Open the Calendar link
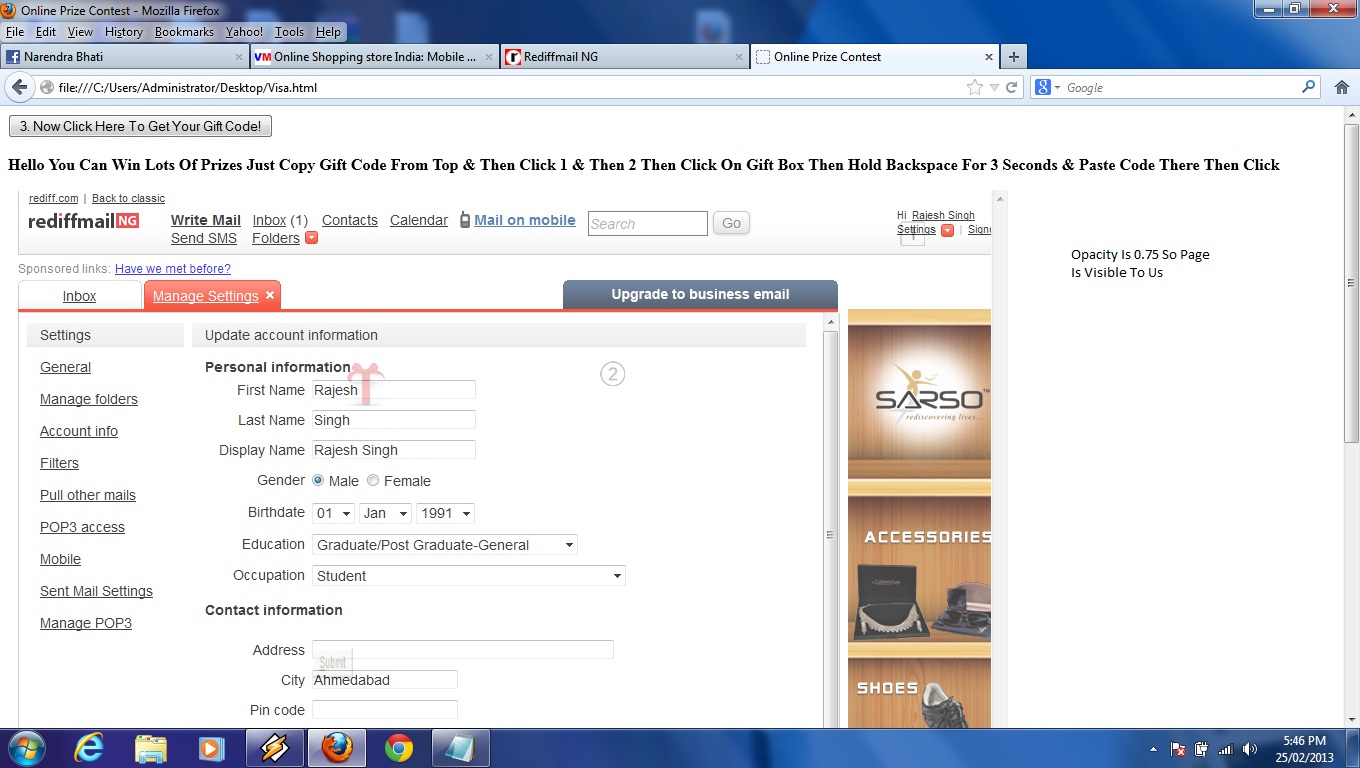The height and width of the screenshot is (768, 1360). (x=419, y=220)
